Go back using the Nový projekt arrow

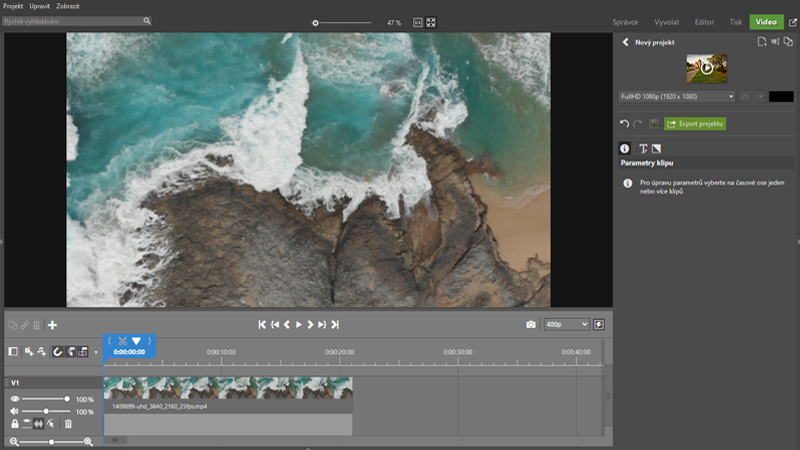pyautogui.click(x=625, y=43)
